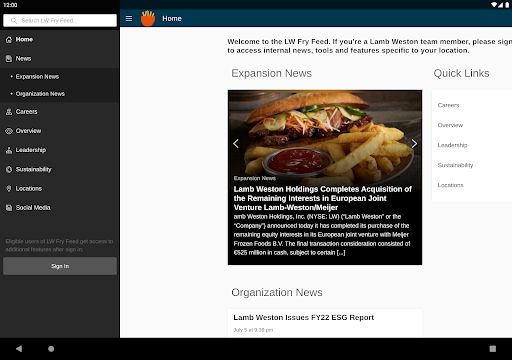Click the Locations pin icon
This screenshot has width=512, height=360.
point(9,189)
